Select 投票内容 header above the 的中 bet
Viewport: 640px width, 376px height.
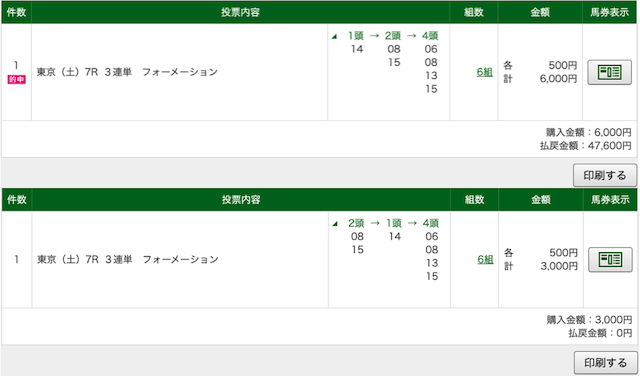240,12
